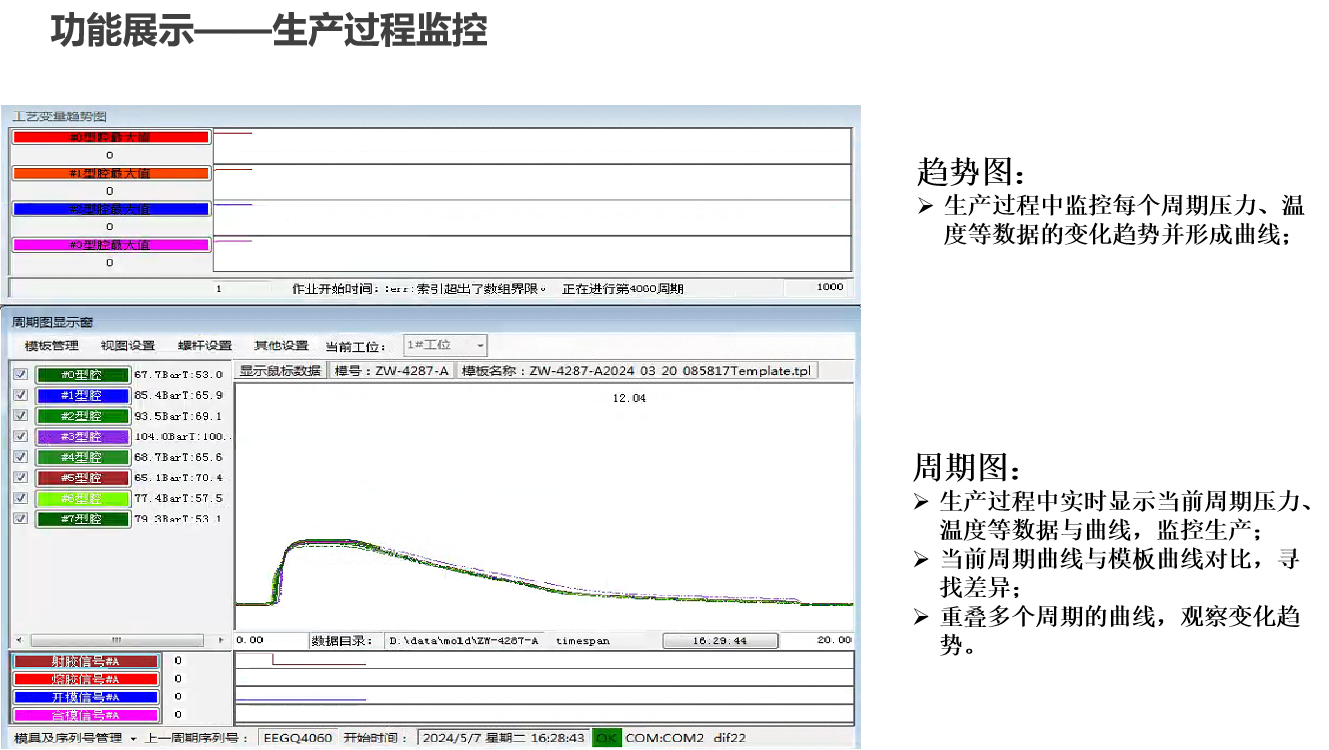The height and width of the screenshot is (750, 1329).
Task: Click the right arrow of horizontal scrollbar
Action: tap(221, 640)
